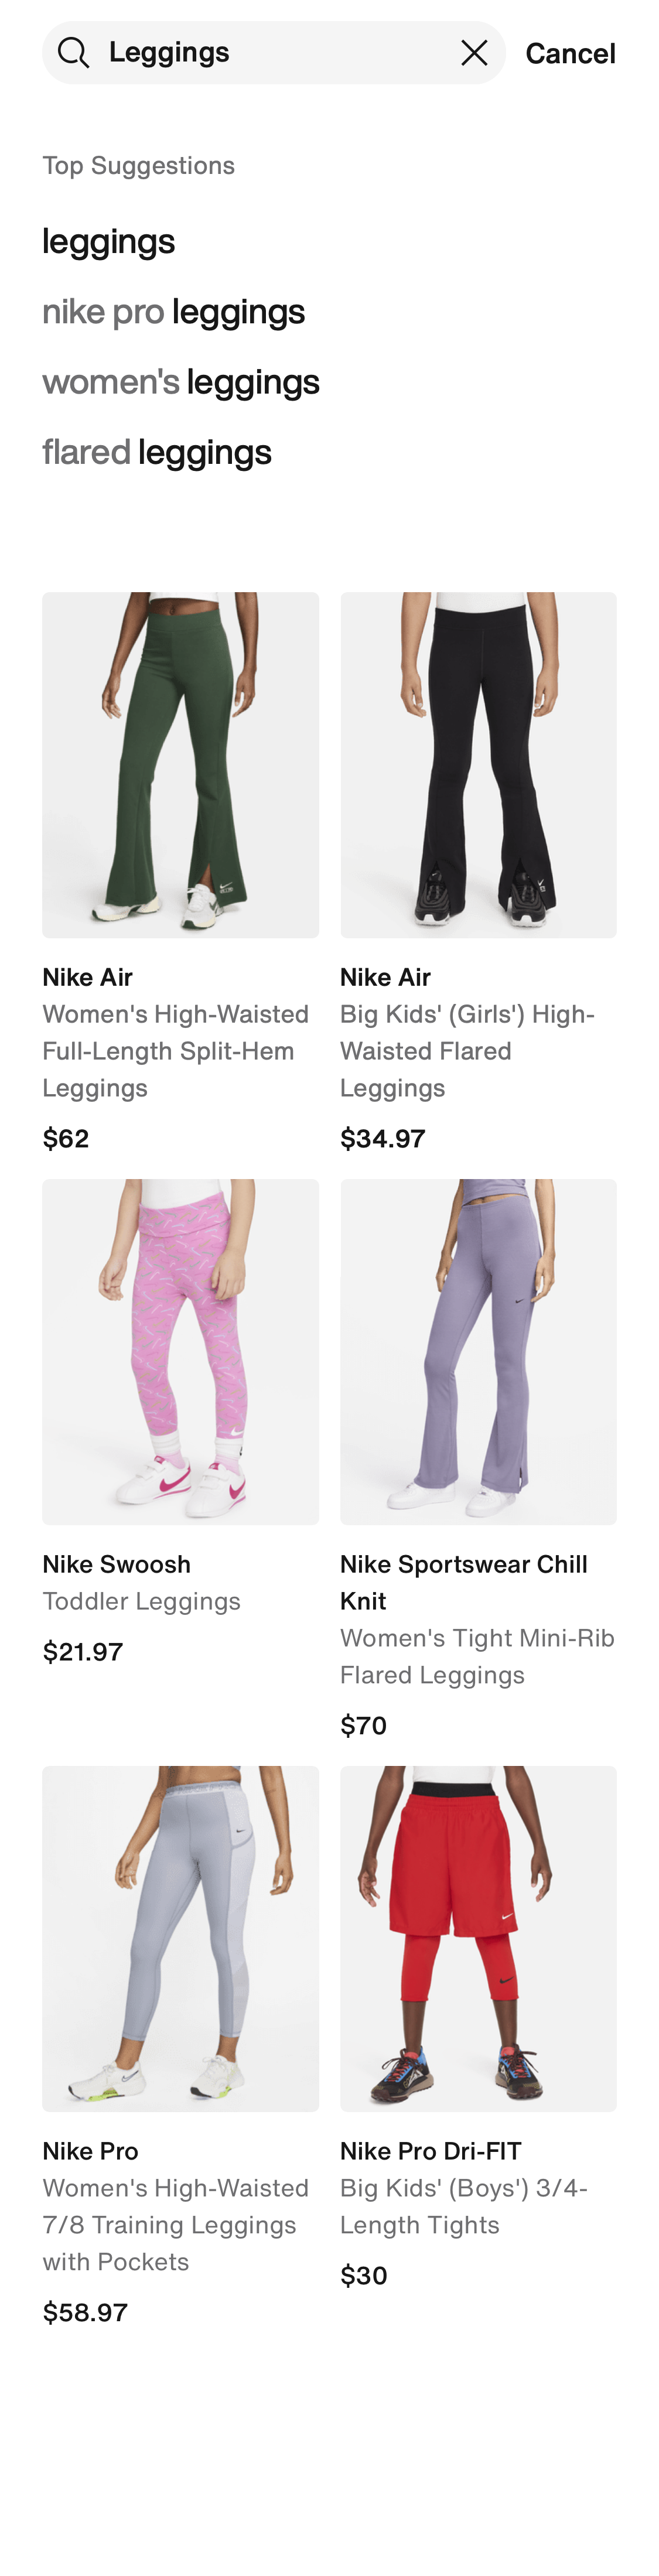Tap Big Kids' High-Waisted Flared Leggings description
Screen dimensions: 659x2576
[467, 1051]
